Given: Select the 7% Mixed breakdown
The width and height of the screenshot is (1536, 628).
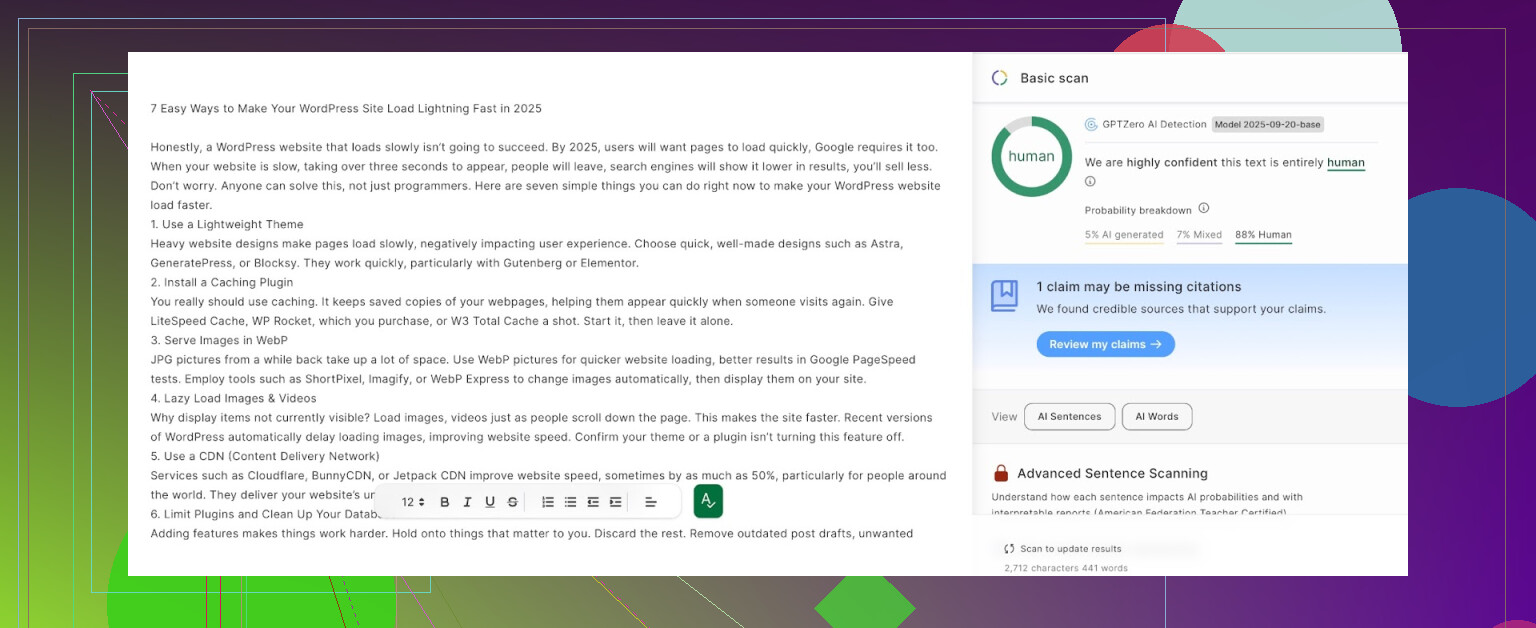Looking at the screenshot, I should [x=1199, y=235].
